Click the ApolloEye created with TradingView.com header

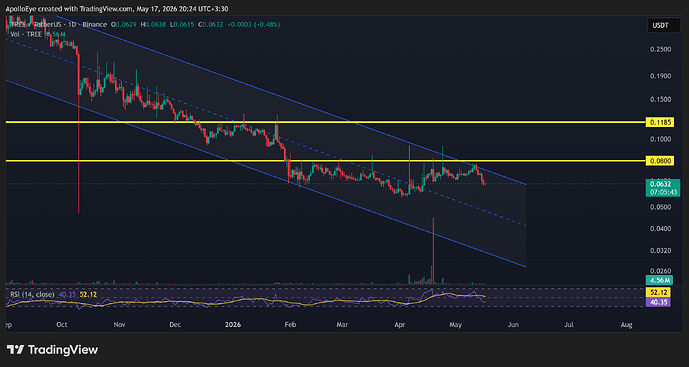click(x=116, y=9)
